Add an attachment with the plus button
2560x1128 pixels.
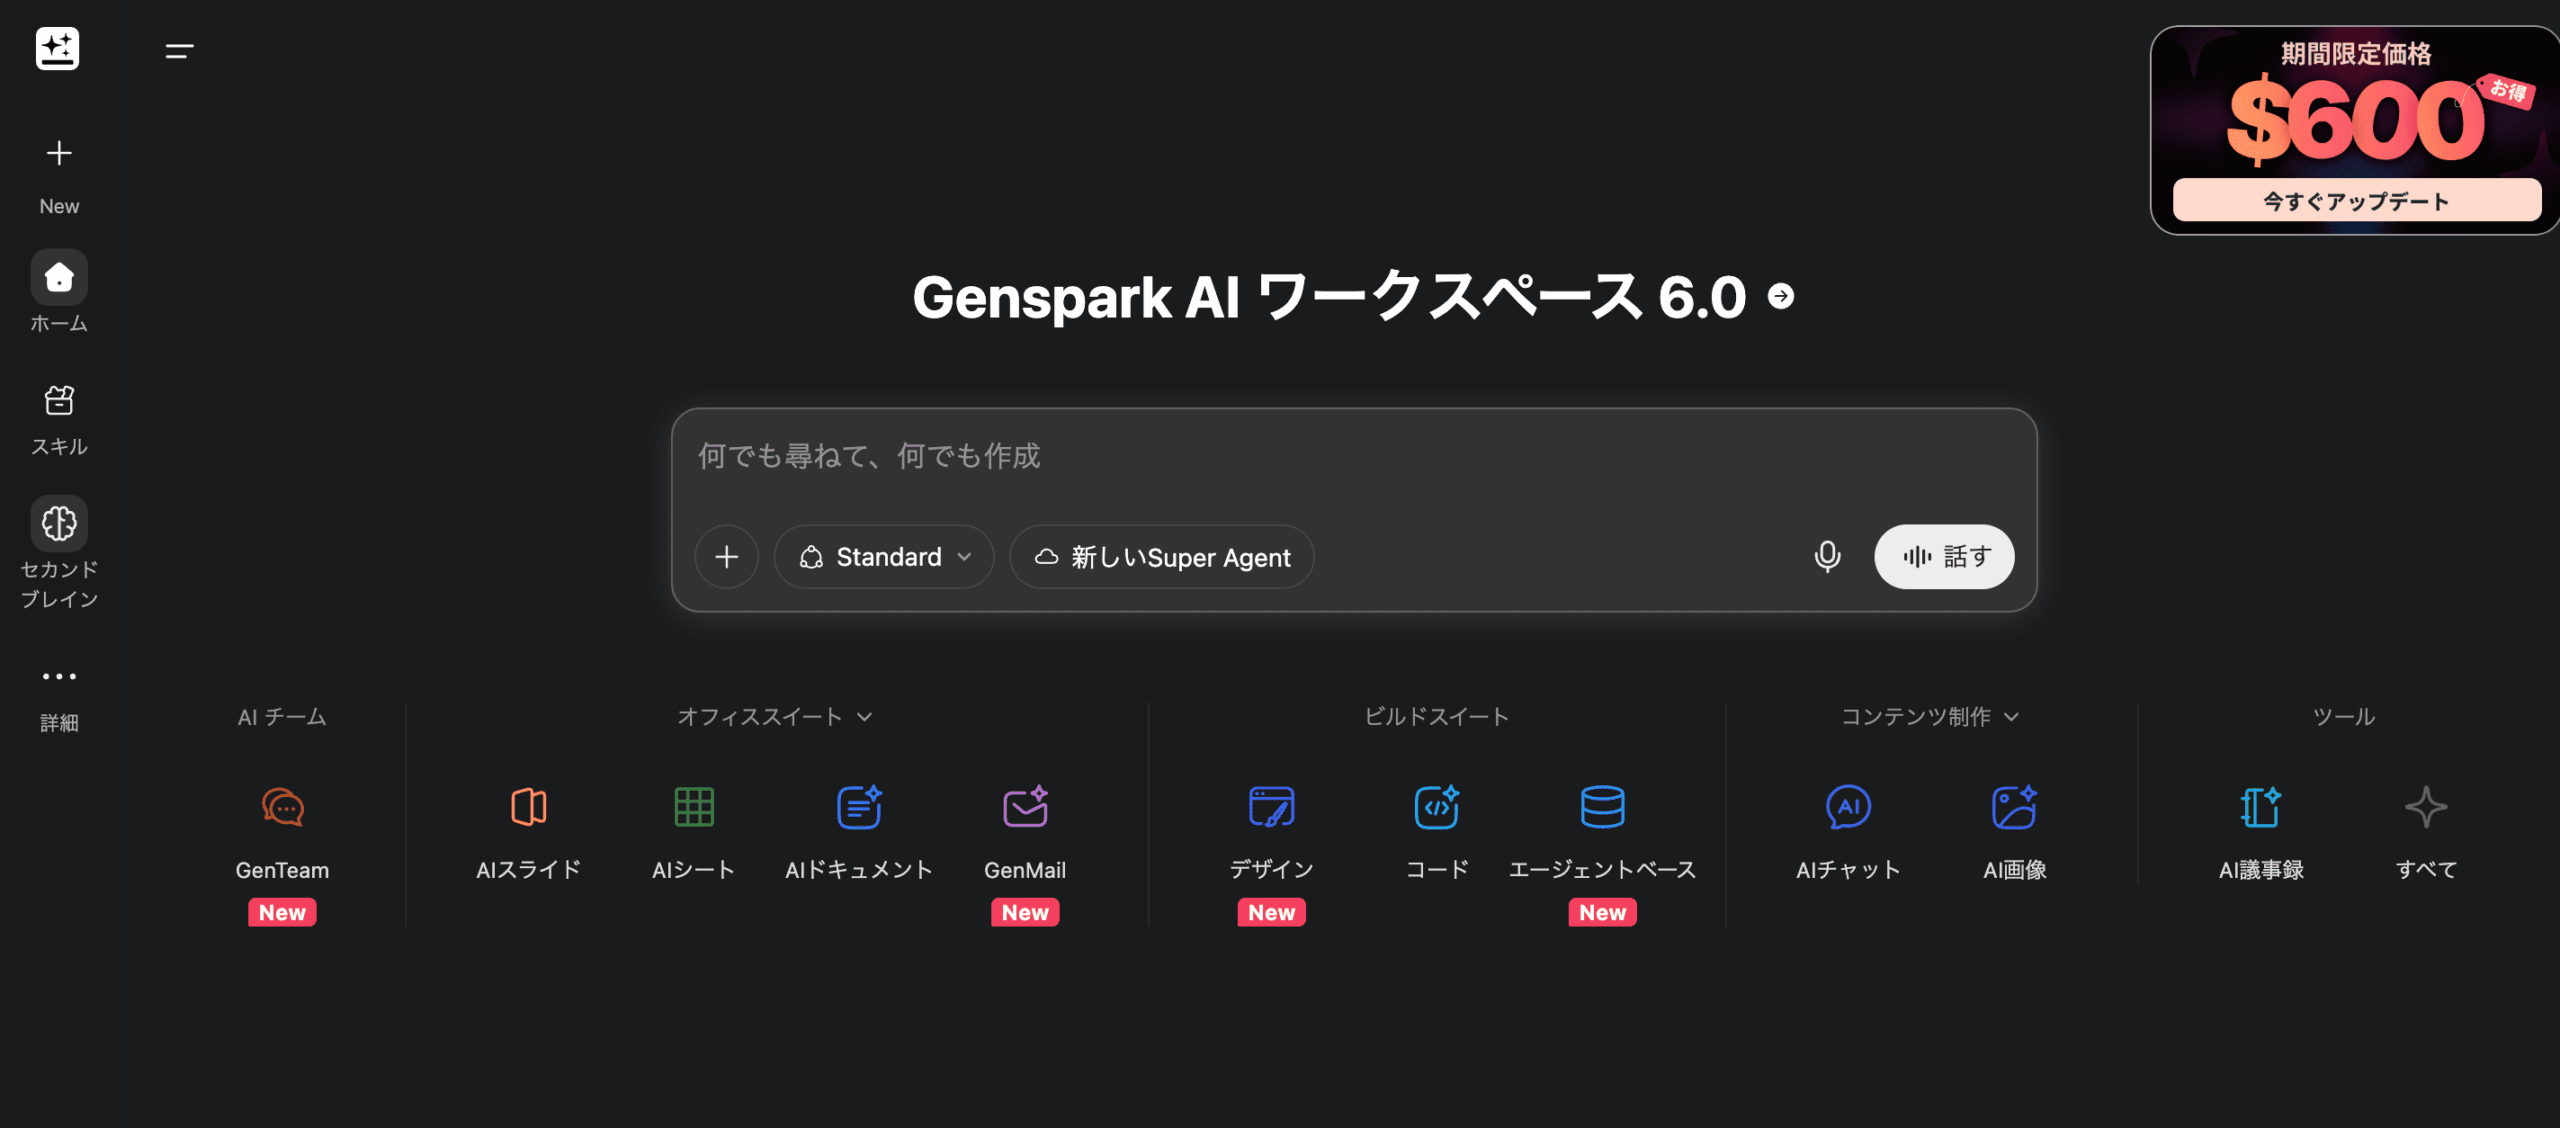pos(727,557)
